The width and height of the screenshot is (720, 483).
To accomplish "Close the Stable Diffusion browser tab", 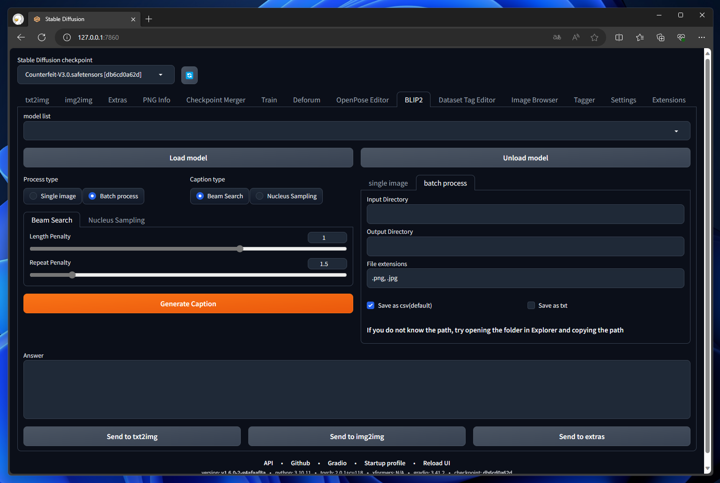I will click(x=133, y=19).
